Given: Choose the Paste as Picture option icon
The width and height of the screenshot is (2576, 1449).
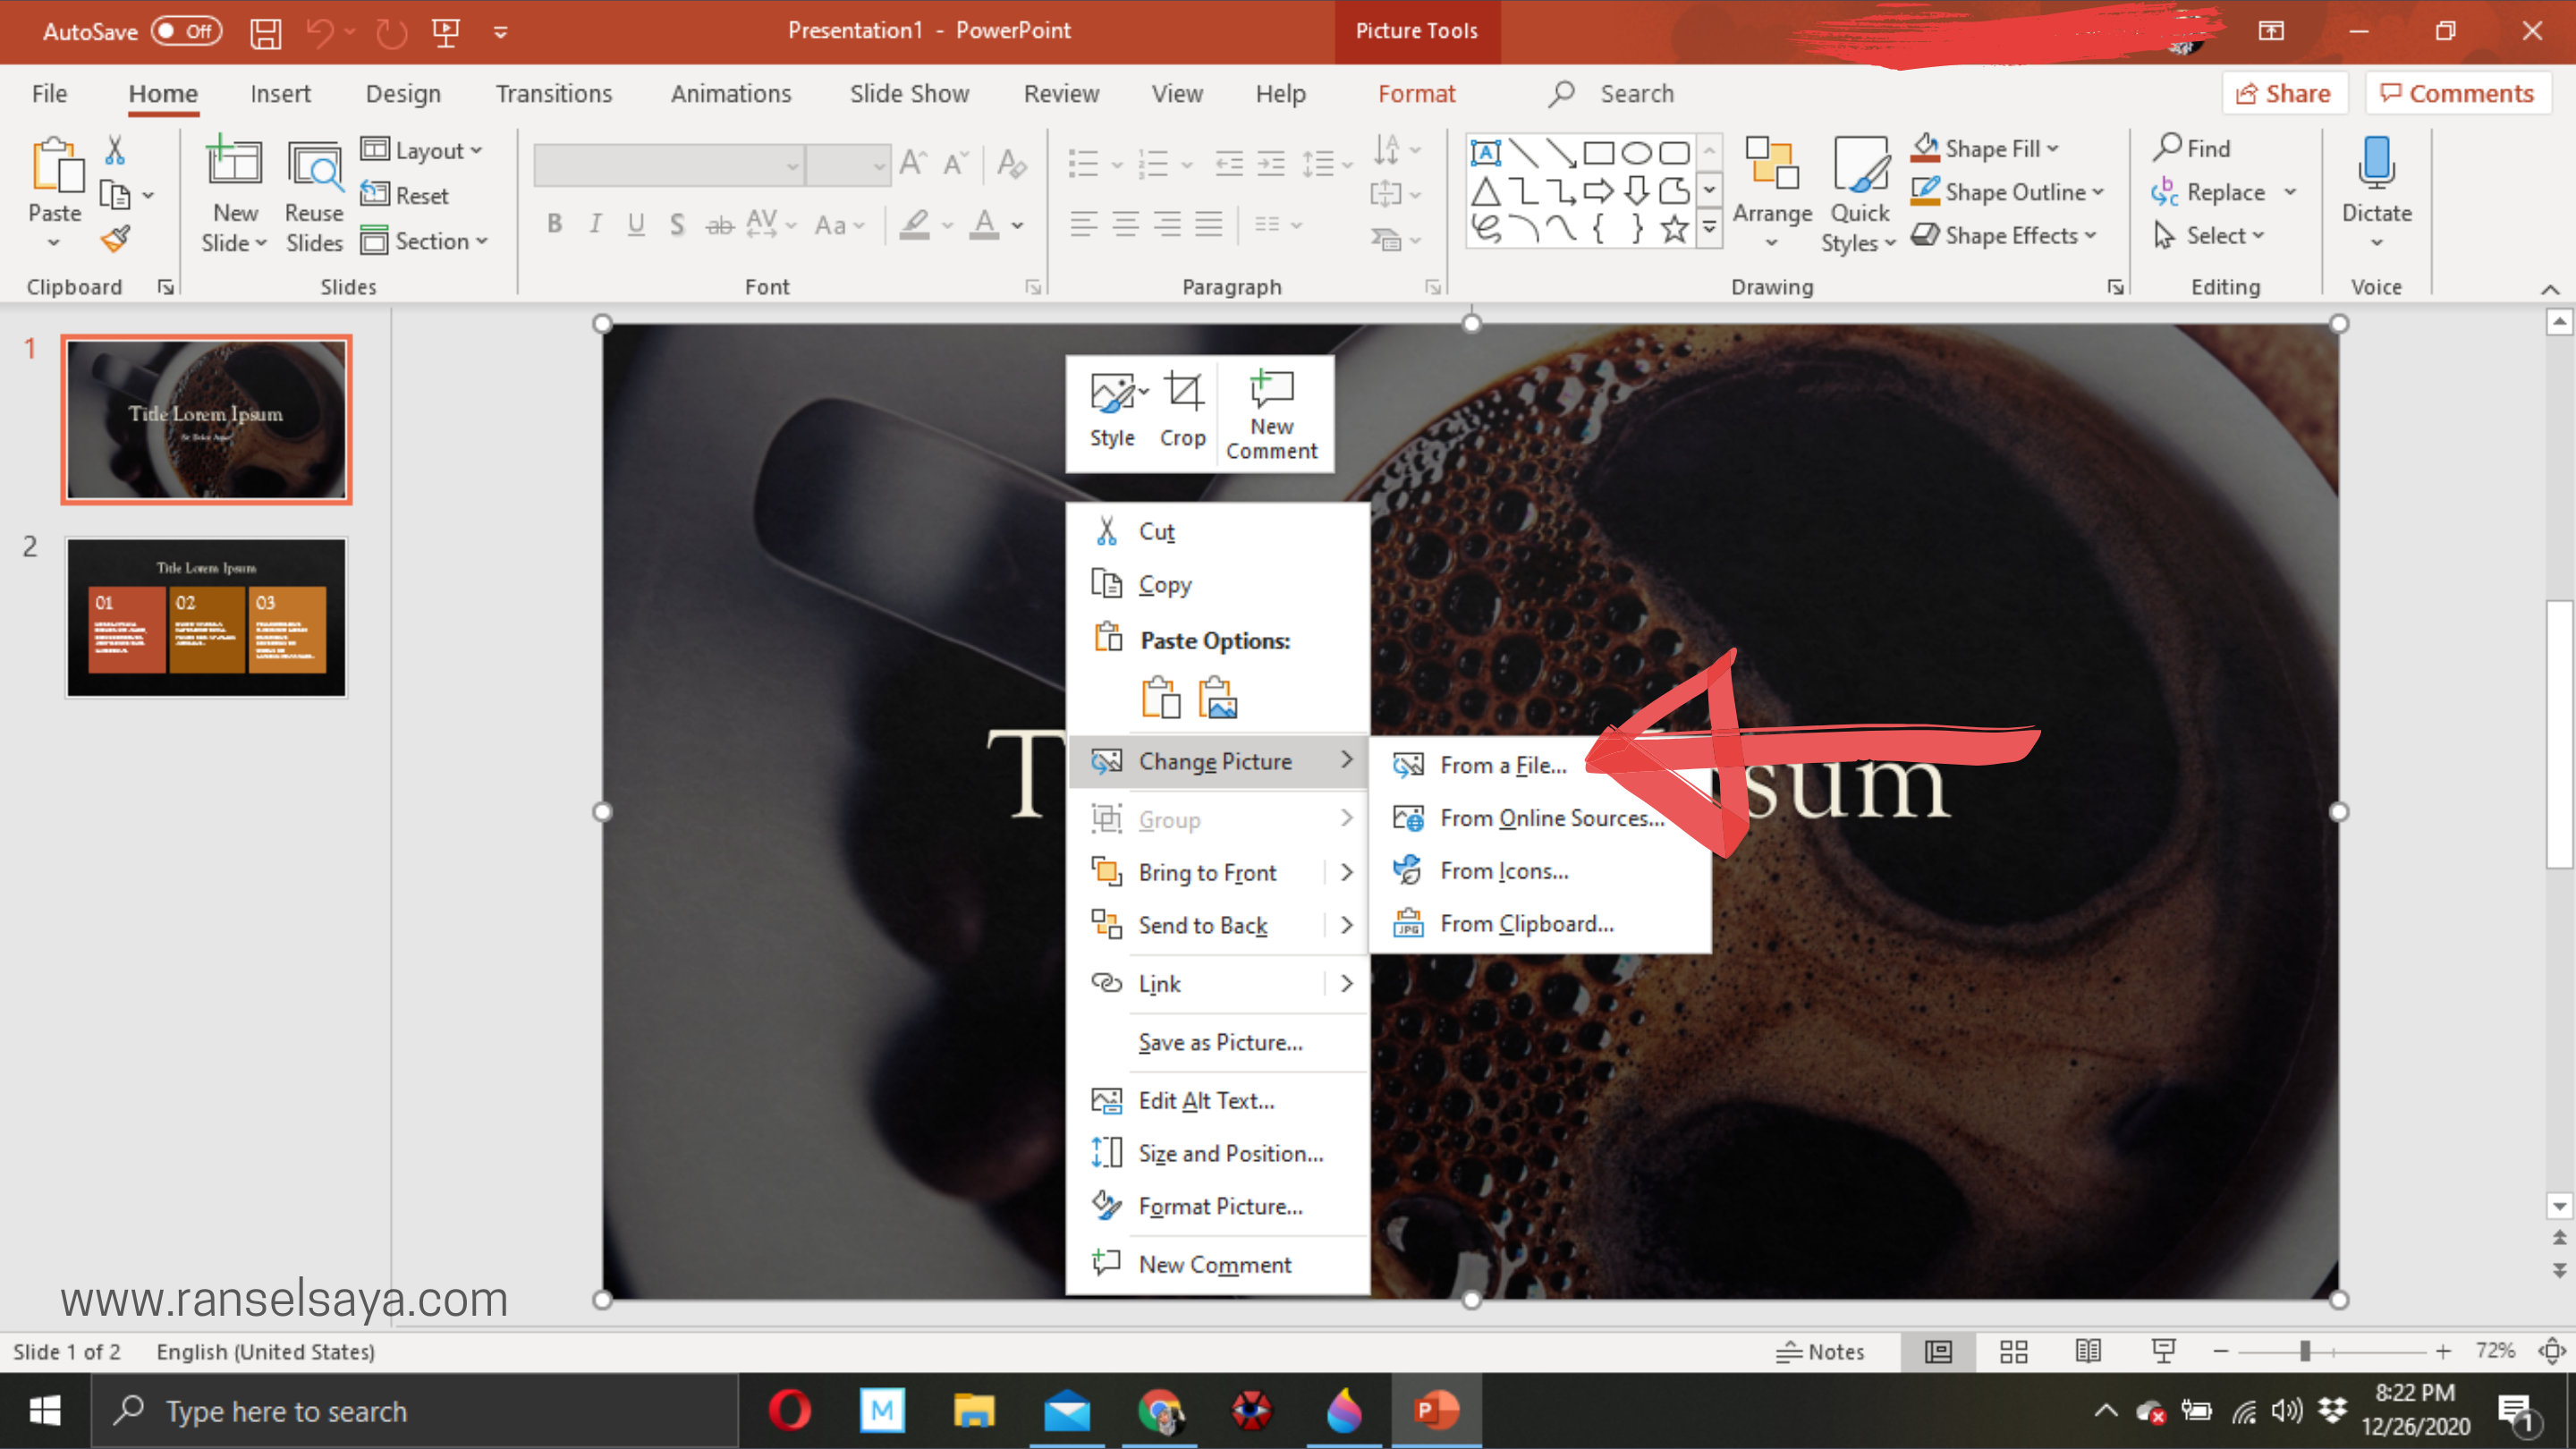Looking at the screenshot, I should (1218, 698).
